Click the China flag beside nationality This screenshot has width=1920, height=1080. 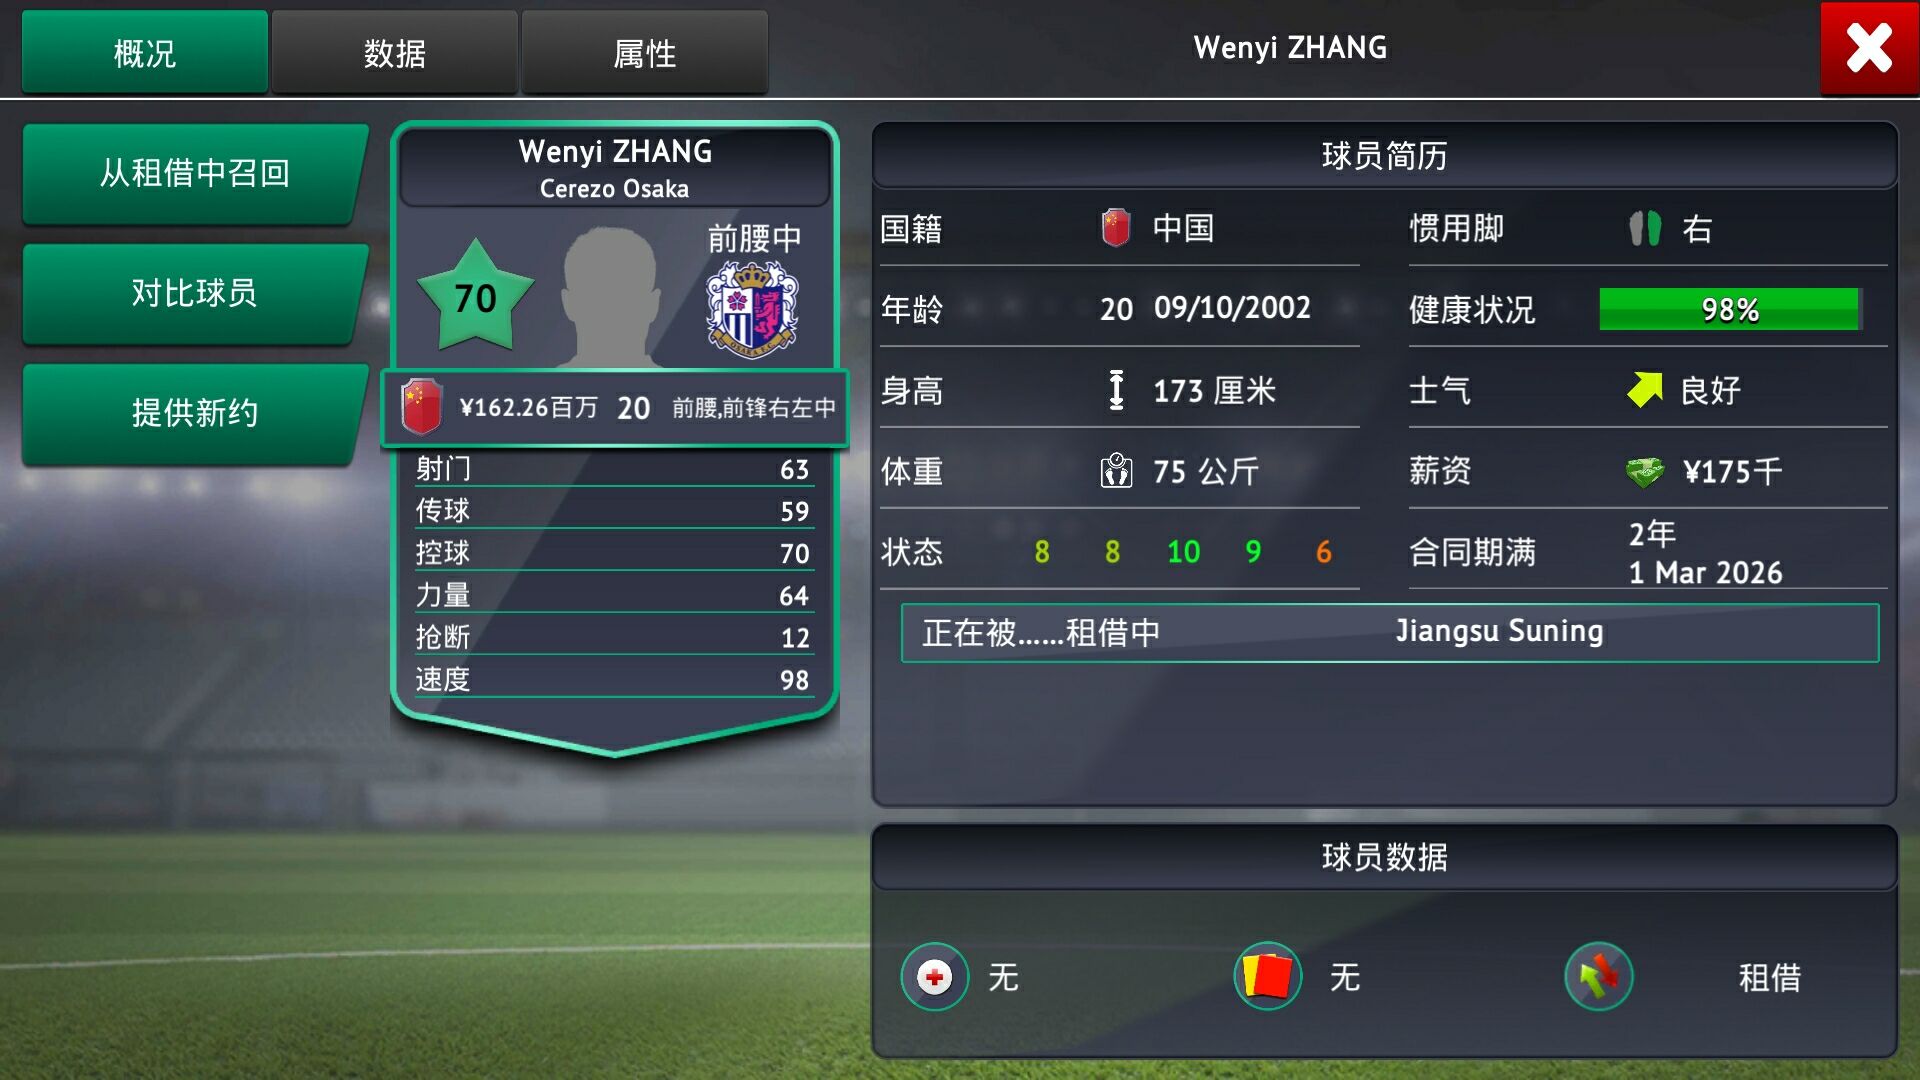(x=1115, y=228)
